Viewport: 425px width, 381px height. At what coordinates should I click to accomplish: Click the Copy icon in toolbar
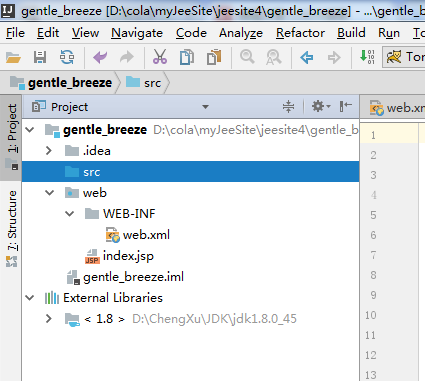click(x=187, y=57)
